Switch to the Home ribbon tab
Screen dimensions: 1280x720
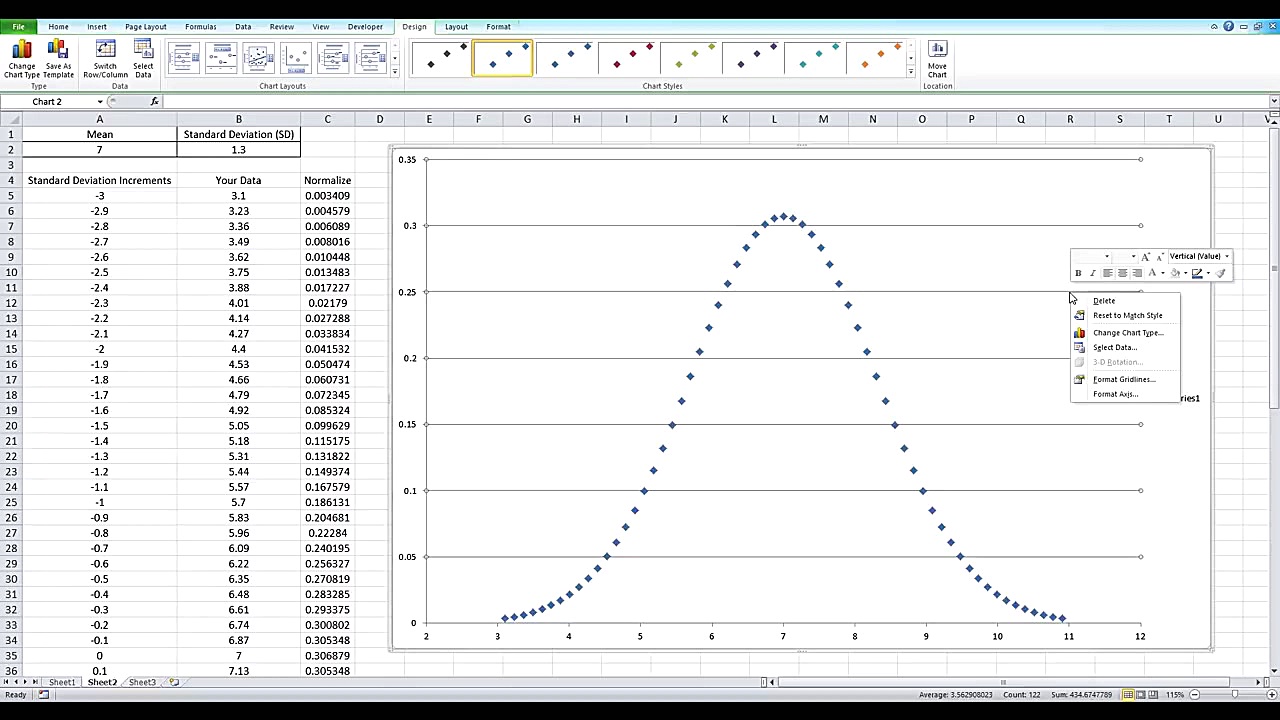pos(58,27)
